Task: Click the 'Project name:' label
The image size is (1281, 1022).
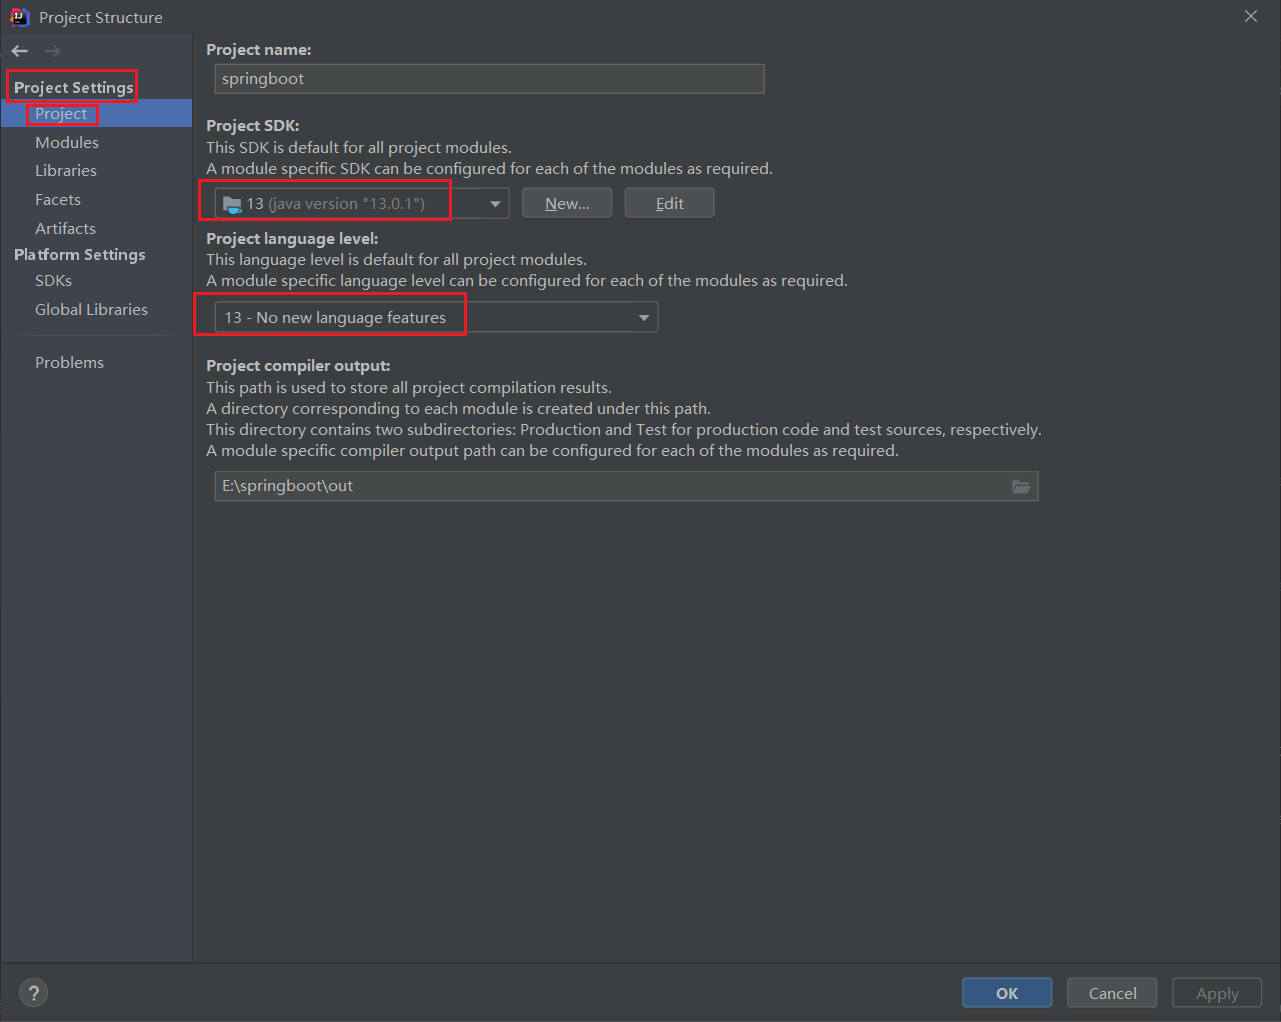Action: click(259, 50)
